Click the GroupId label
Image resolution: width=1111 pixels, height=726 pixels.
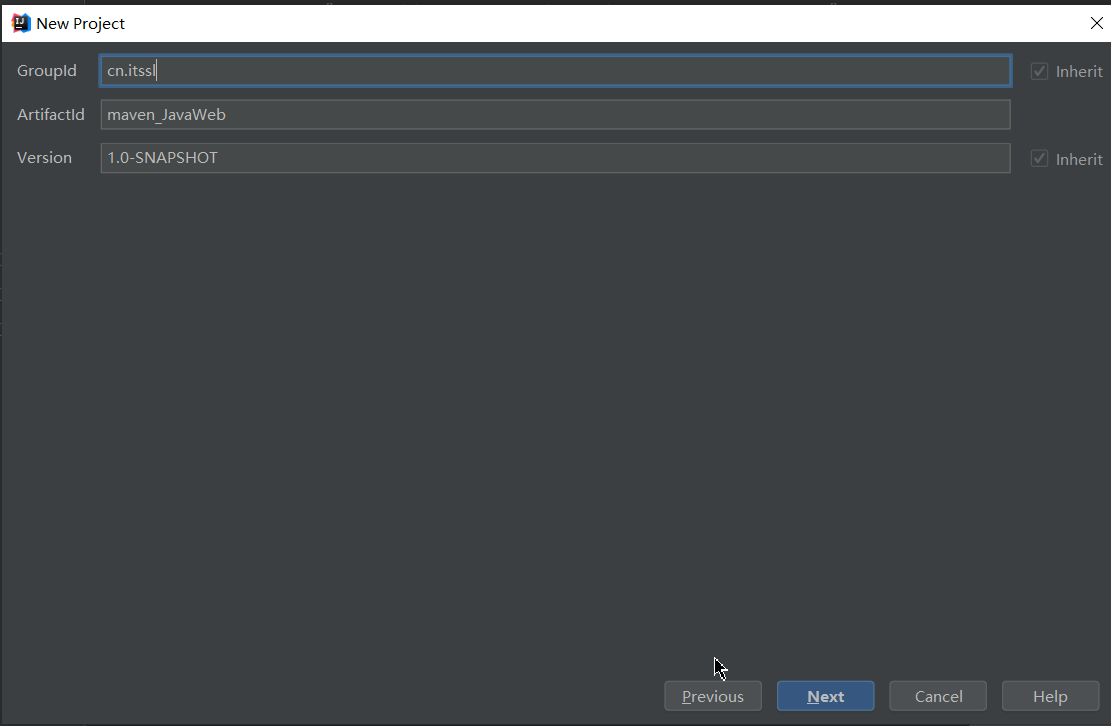coord(47,71)
